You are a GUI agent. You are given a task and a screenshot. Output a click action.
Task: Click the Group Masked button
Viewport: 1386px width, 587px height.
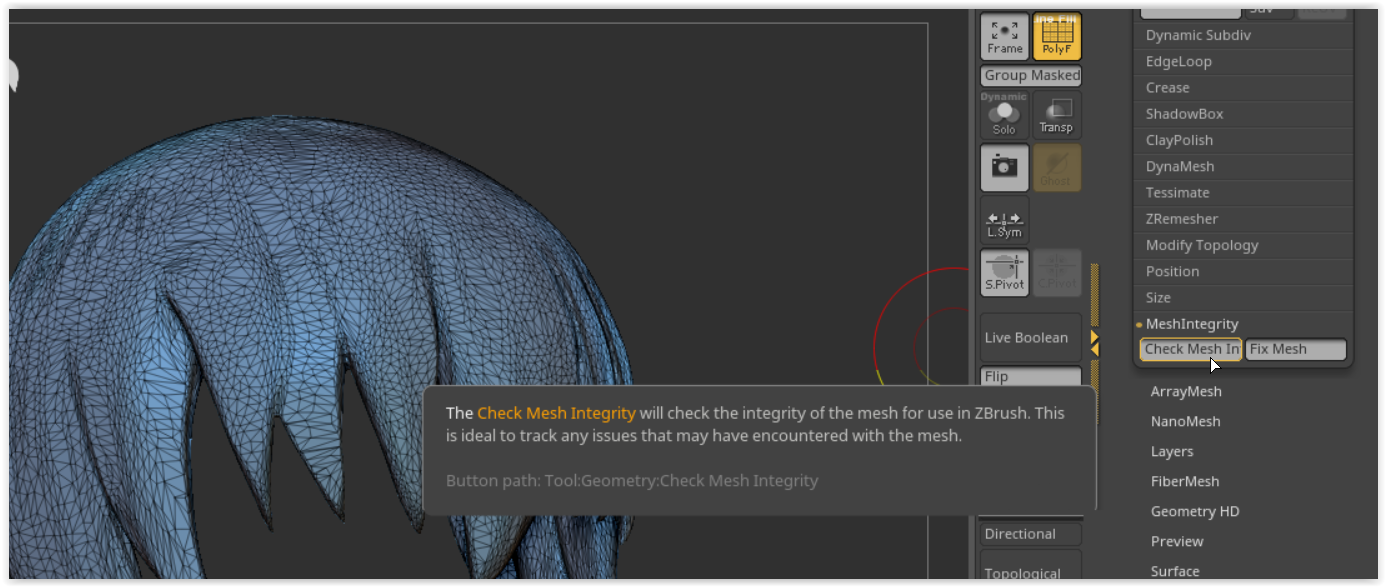pos(1031,75)
